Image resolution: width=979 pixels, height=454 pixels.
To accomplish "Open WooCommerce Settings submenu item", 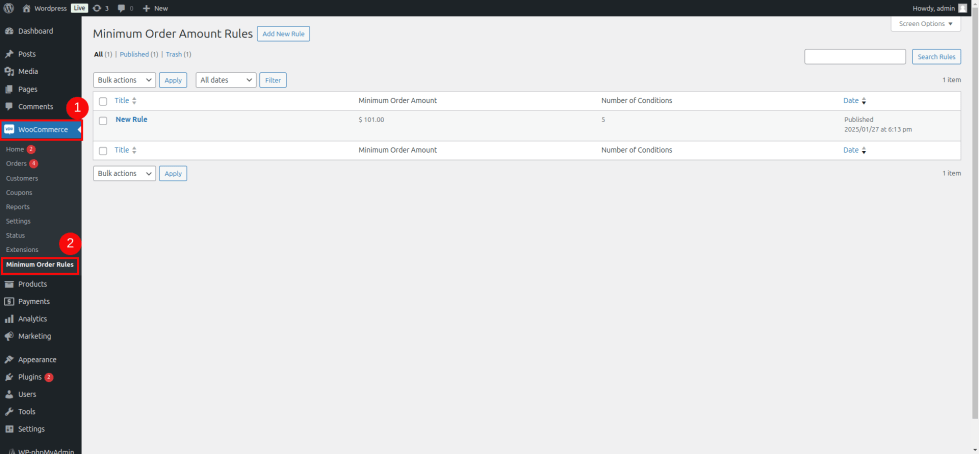I will (18, 221).
